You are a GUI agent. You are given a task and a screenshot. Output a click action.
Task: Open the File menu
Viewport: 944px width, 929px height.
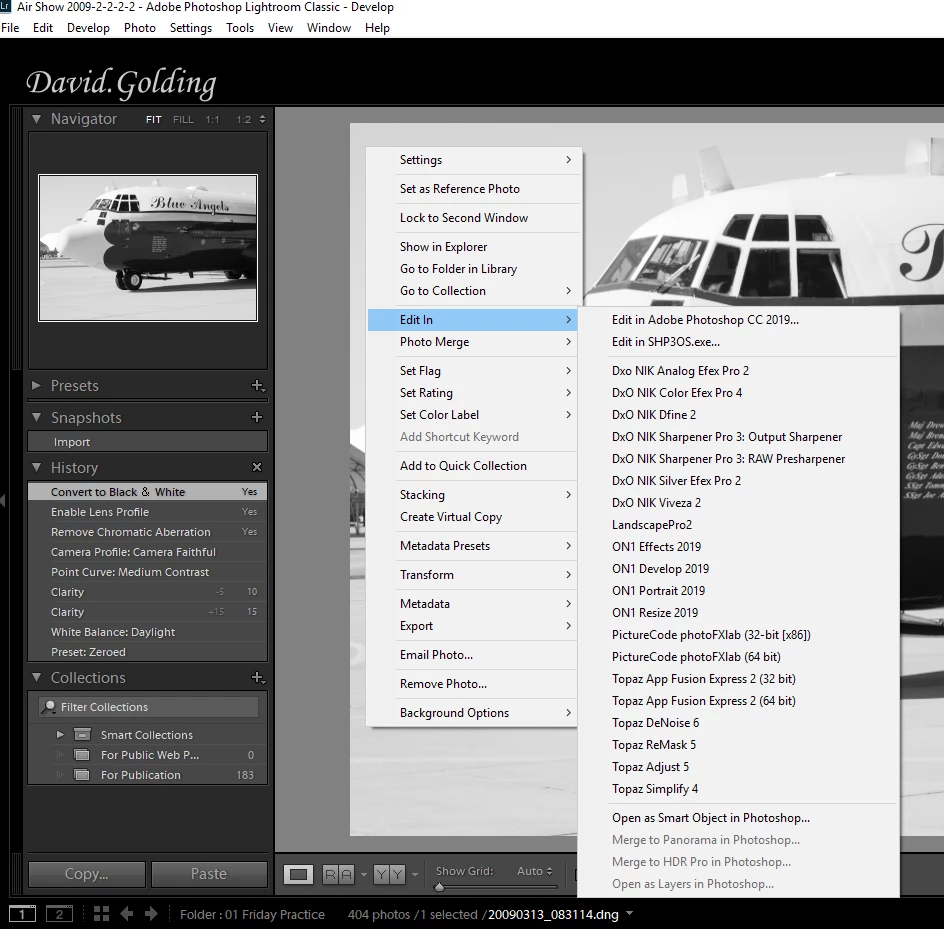(10, 28)
